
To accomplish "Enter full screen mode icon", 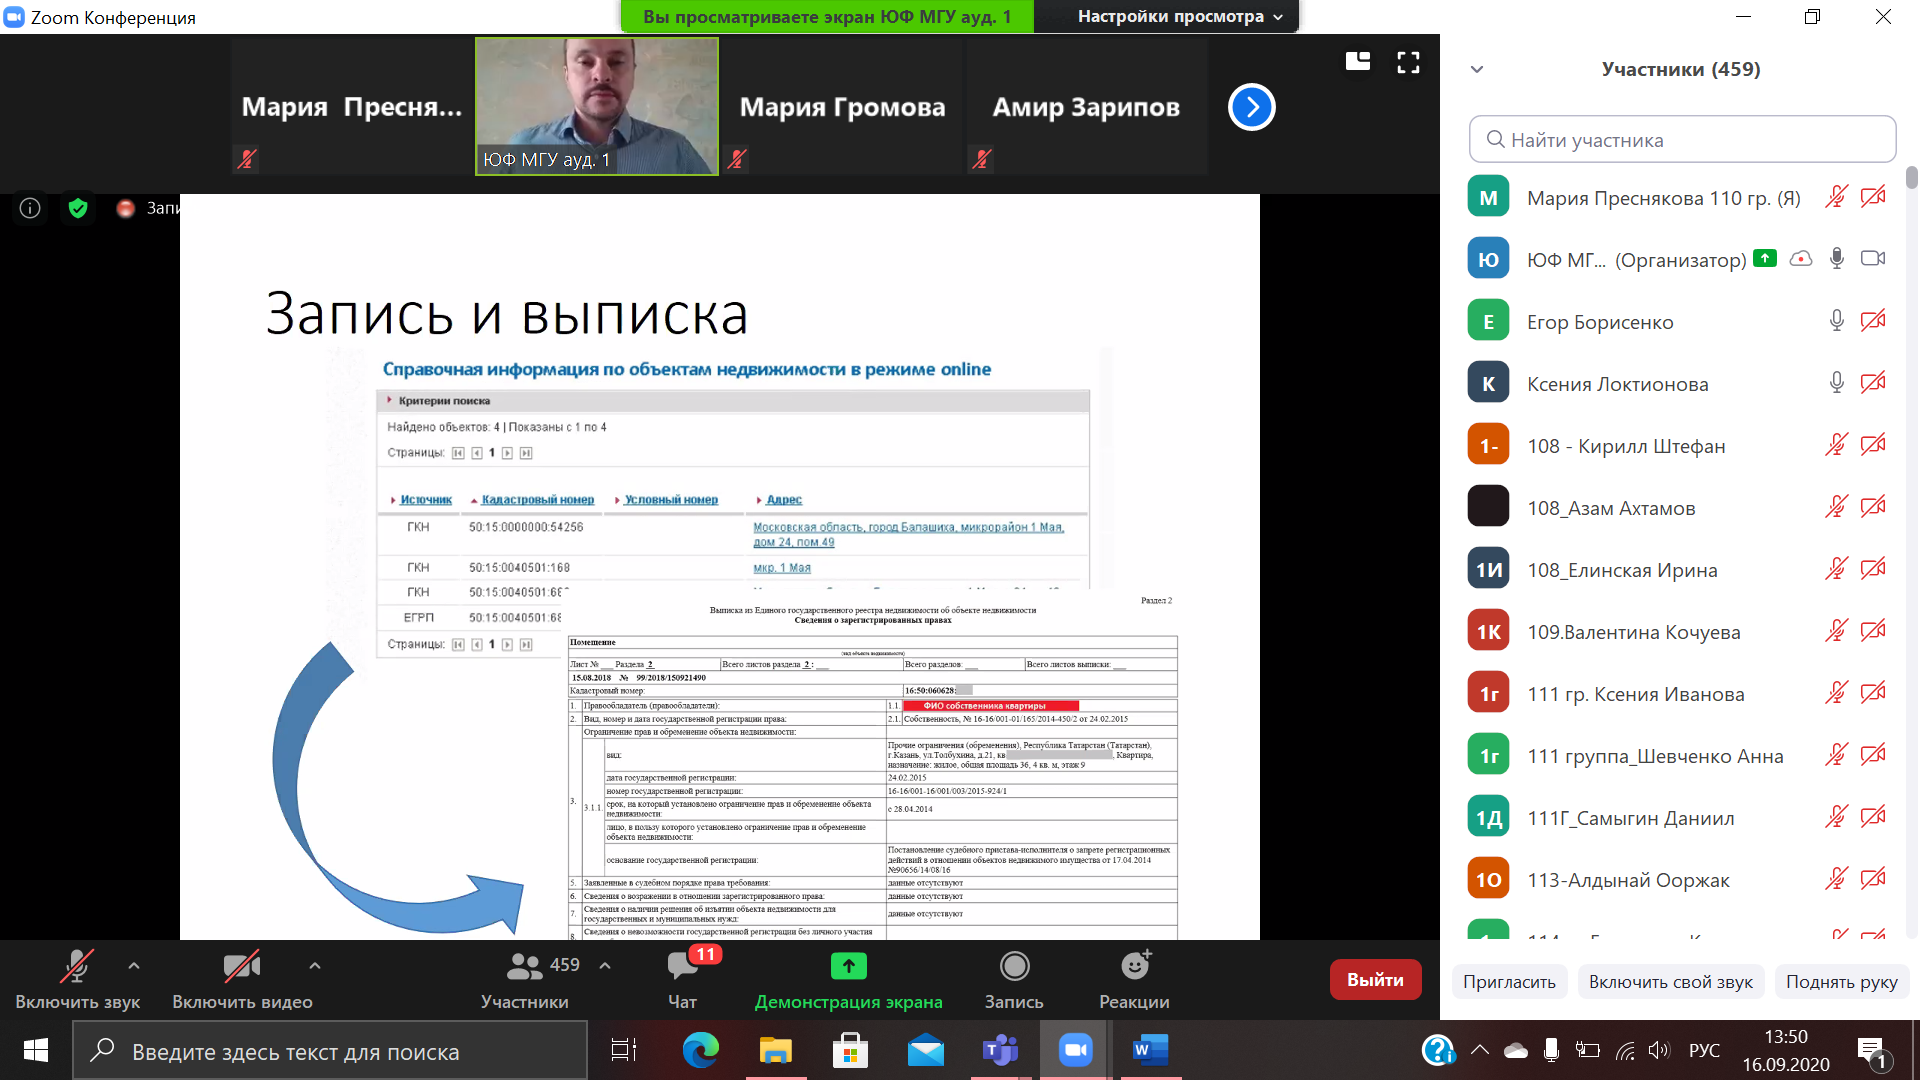I will (1408, 63).
